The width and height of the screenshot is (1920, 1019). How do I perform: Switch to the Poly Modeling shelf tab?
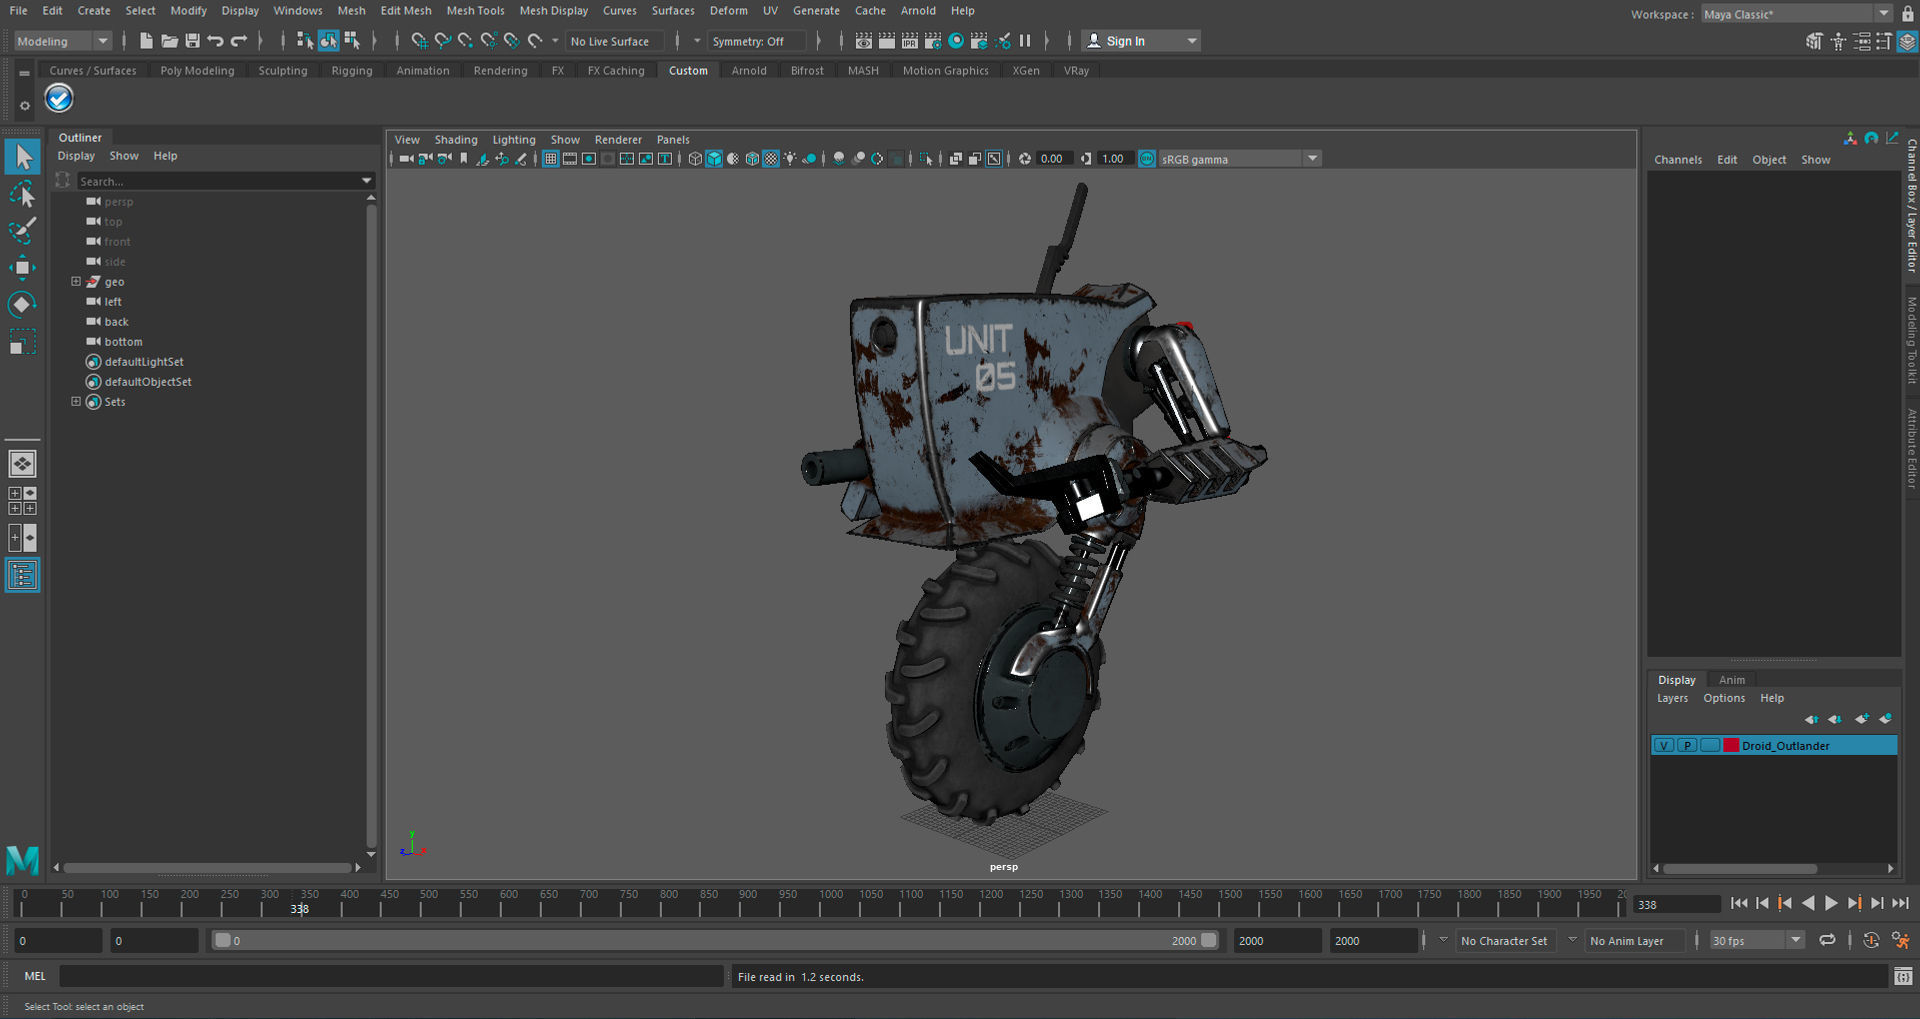197,71
